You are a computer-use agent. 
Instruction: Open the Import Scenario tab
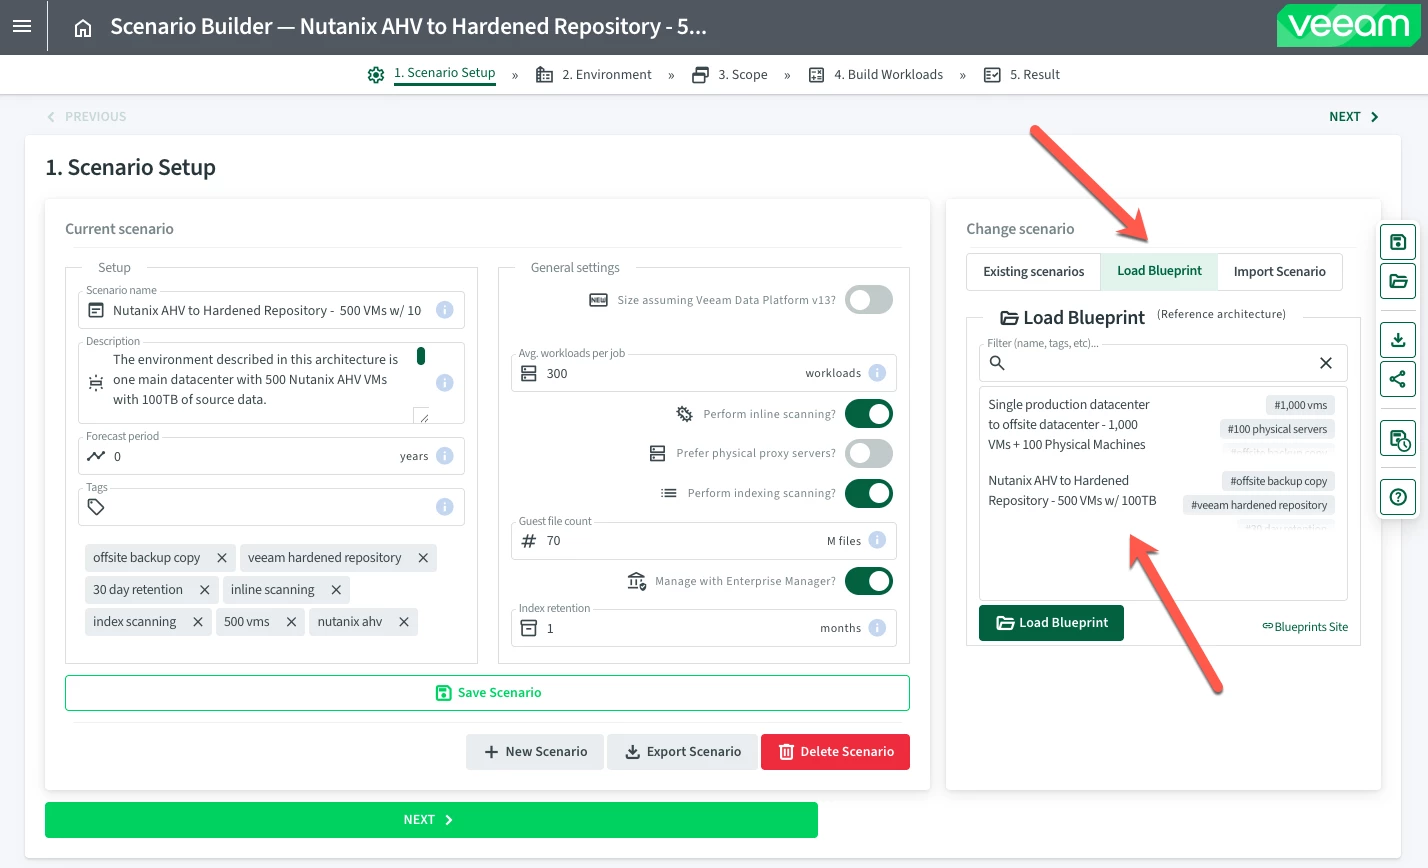click(x=1279, y=272)
